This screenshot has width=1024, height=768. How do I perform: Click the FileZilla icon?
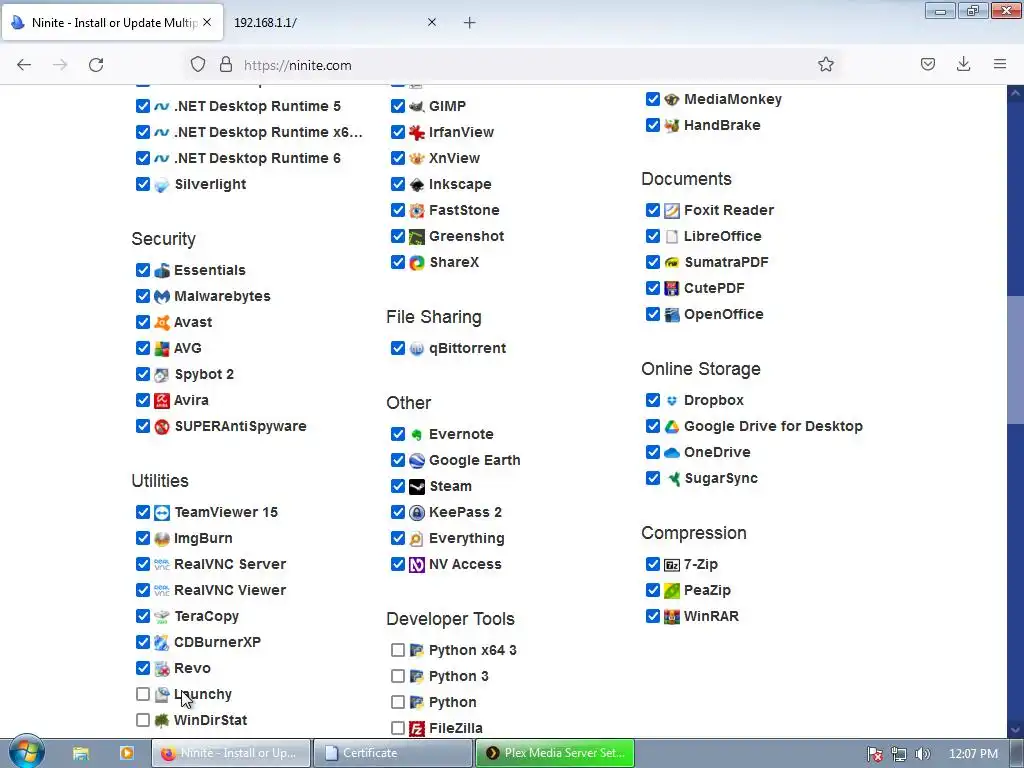[x=417, y=728]
